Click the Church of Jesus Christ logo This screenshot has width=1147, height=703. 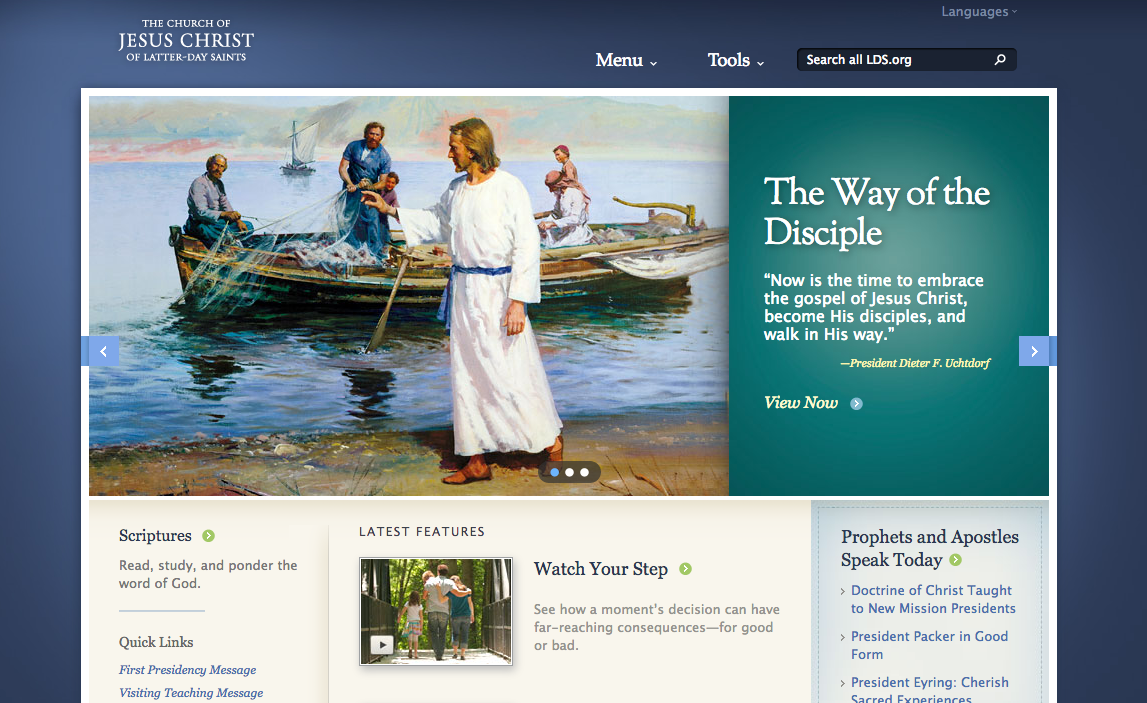pyautogui.click(x=186, y=40)
